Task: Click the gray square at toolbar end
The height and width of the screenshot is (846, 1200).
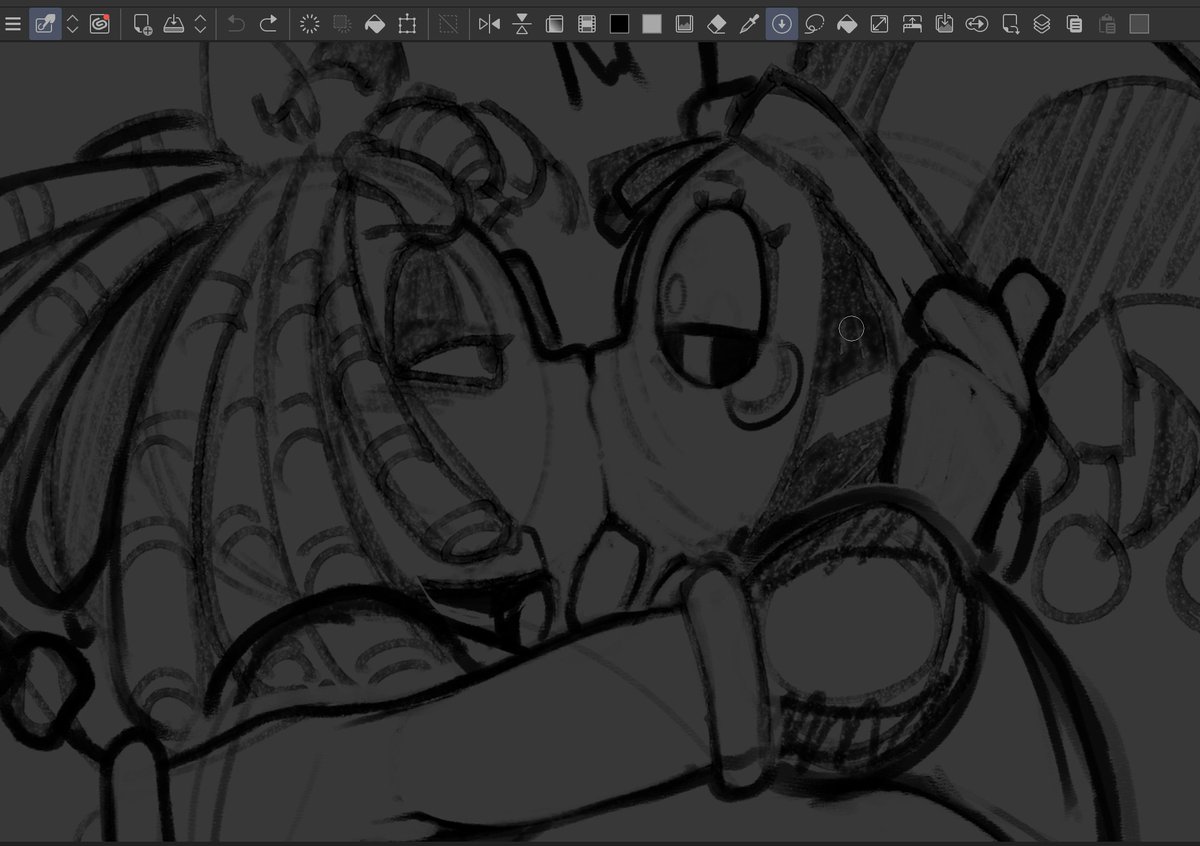Action: (x=1139, y=23)
